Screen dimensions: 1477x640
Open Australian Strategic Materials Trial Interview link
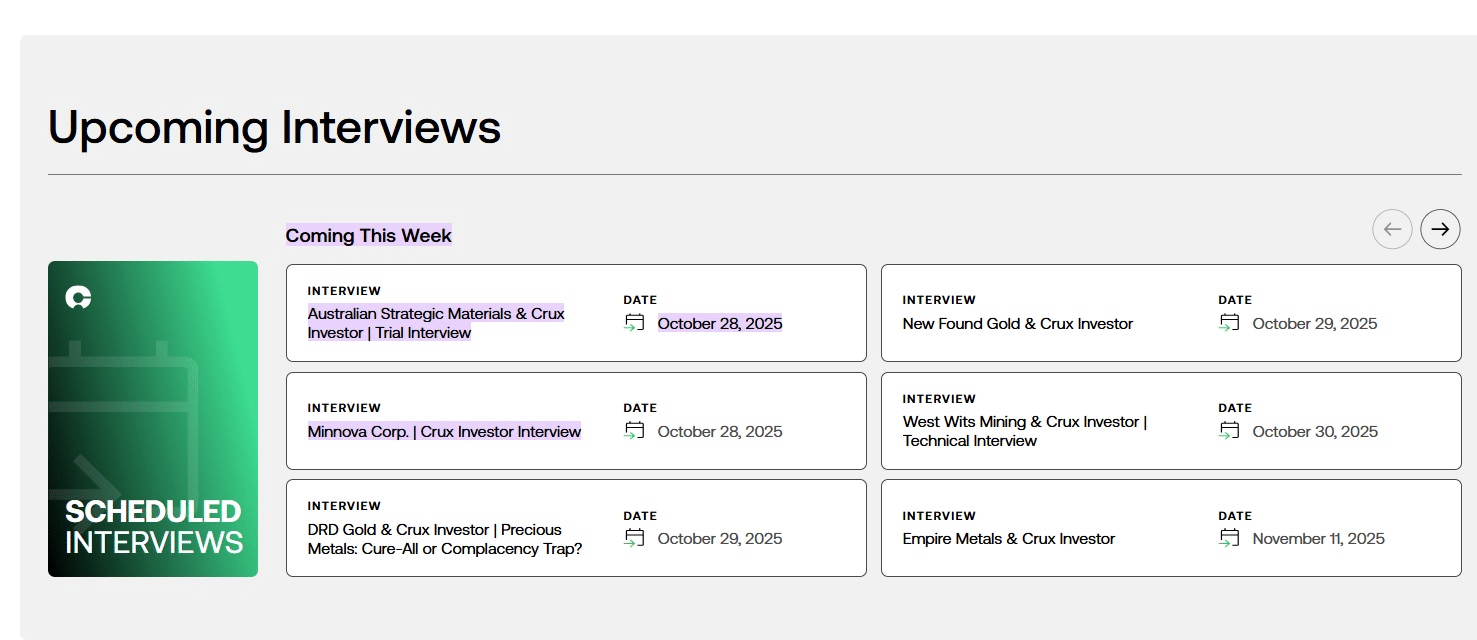click(x=436, y=323)
